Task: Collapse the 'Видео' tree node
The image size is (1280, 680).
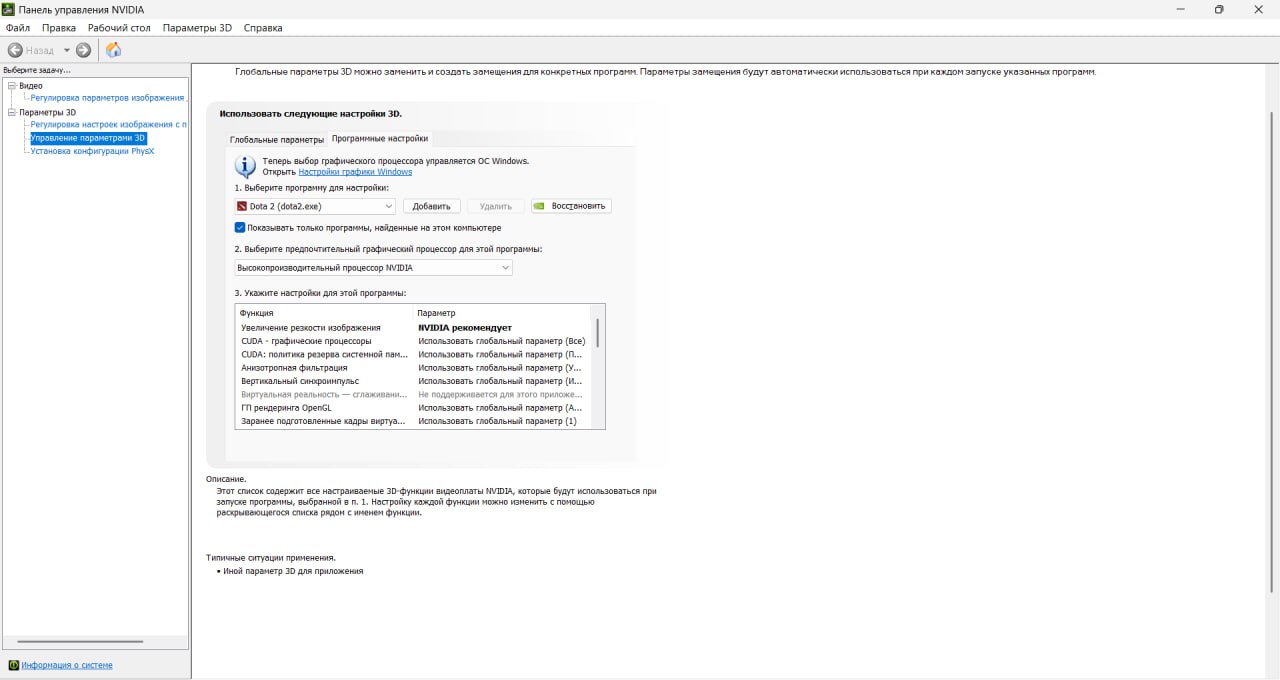Action: [11, 86]
